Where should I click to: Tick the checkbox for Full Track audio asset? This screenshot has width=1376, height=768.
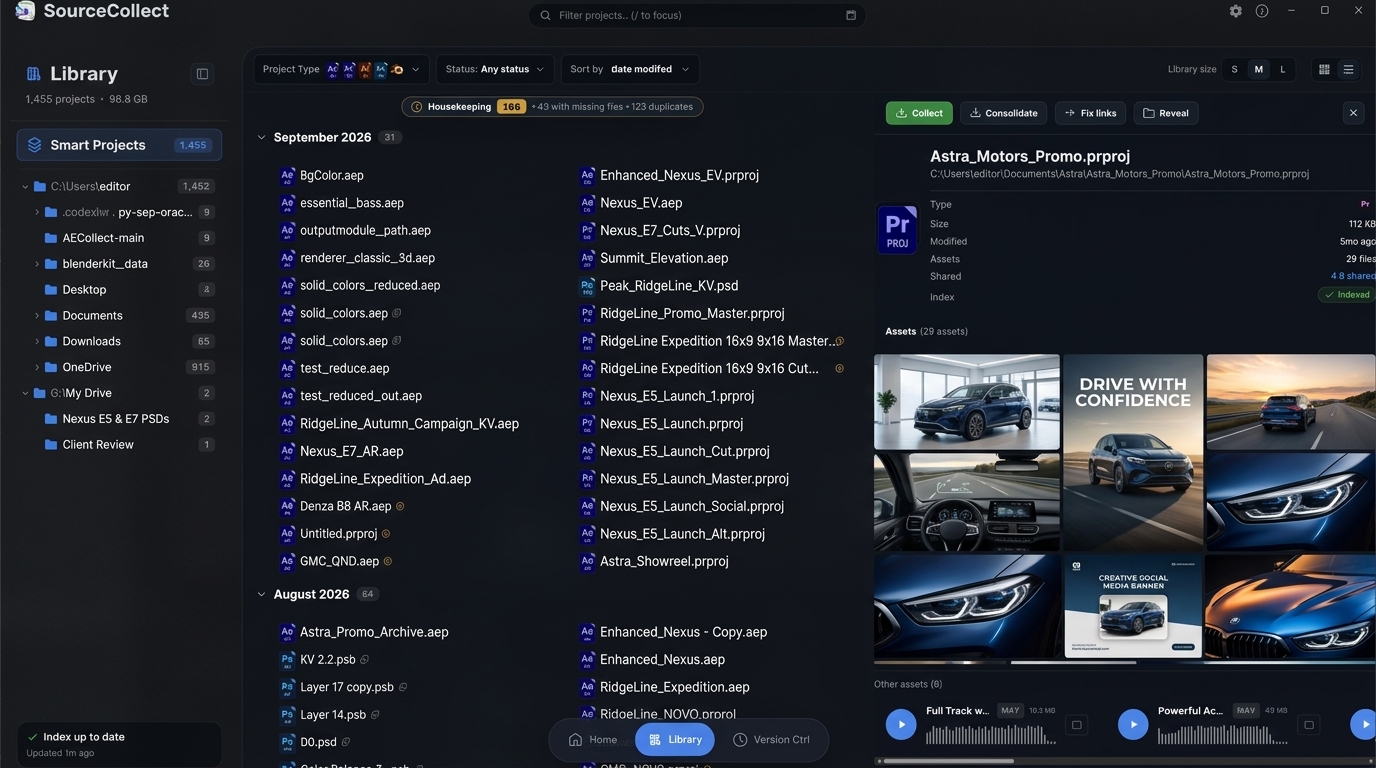point(1077,725)
